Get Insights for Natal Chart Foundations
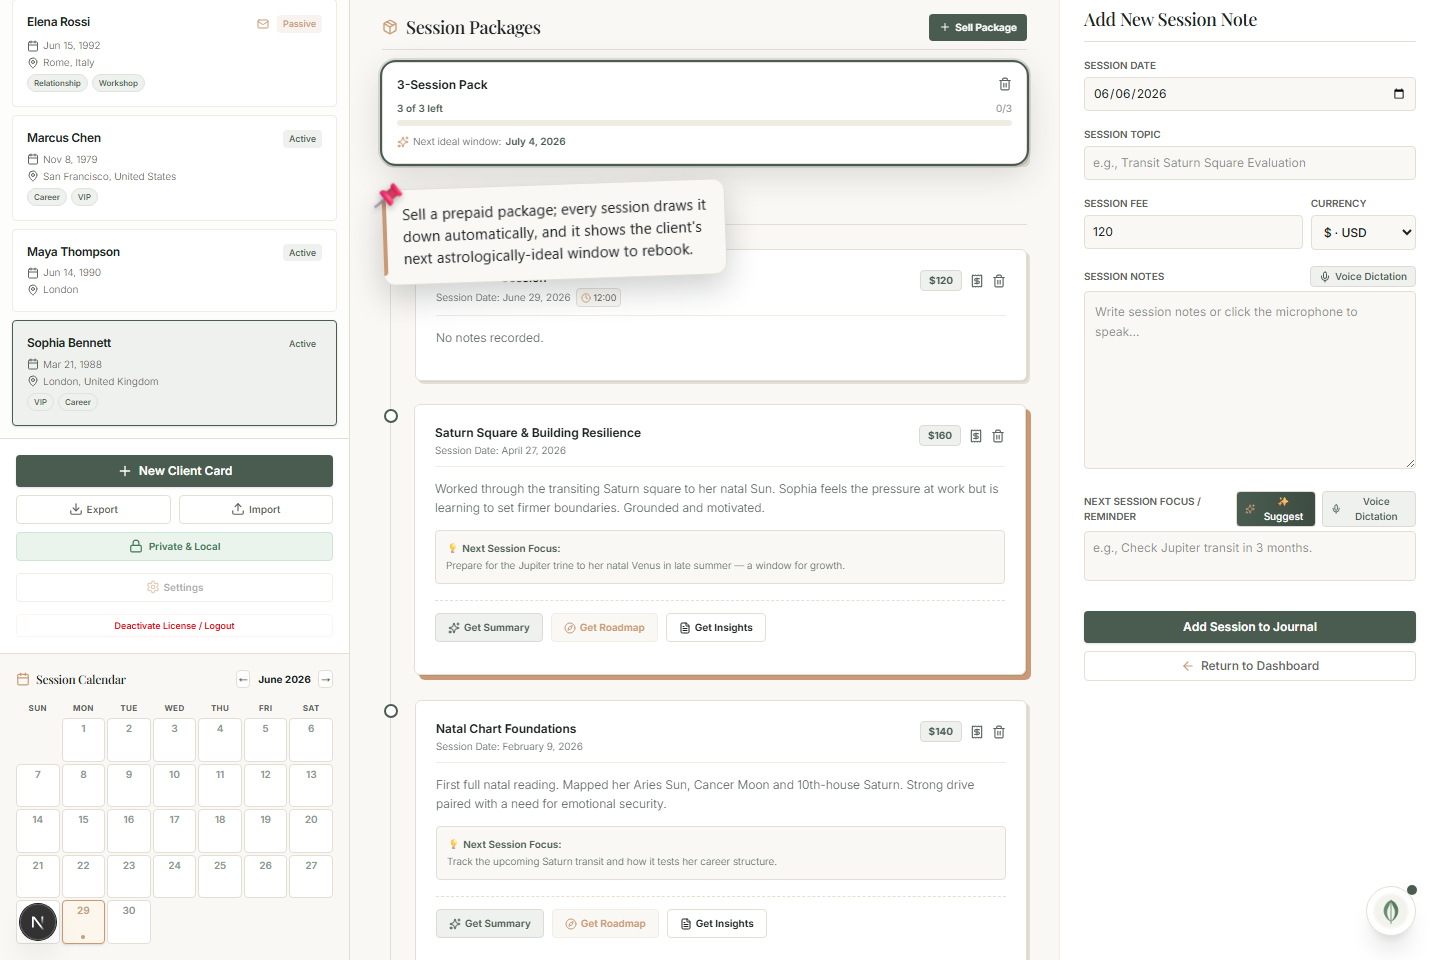The width and height of the screenshot is (1440, 960). coord(717,924)
